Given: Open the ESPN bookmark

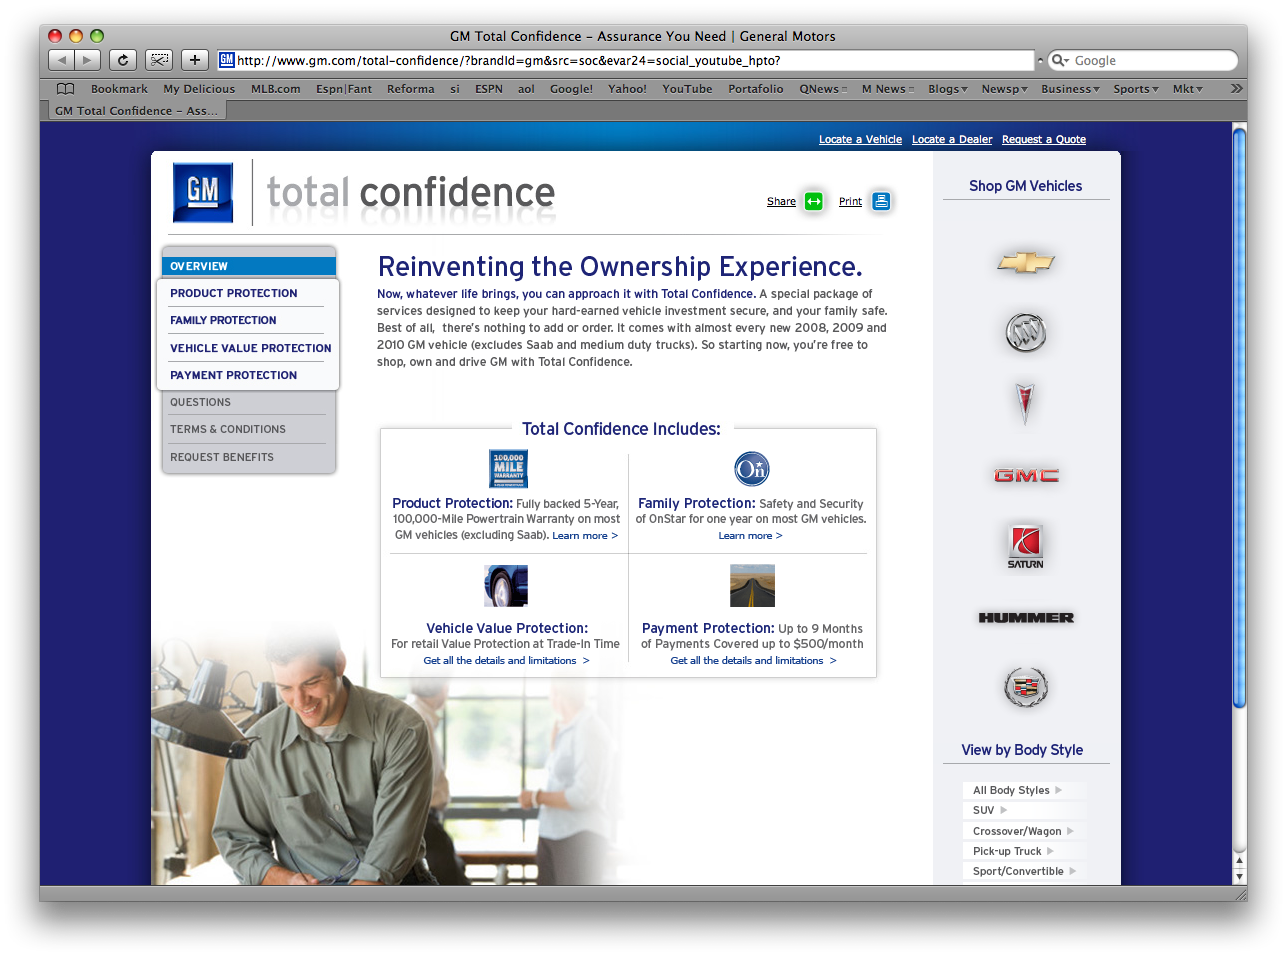Looking at the screenshot, I should [489, 89].
